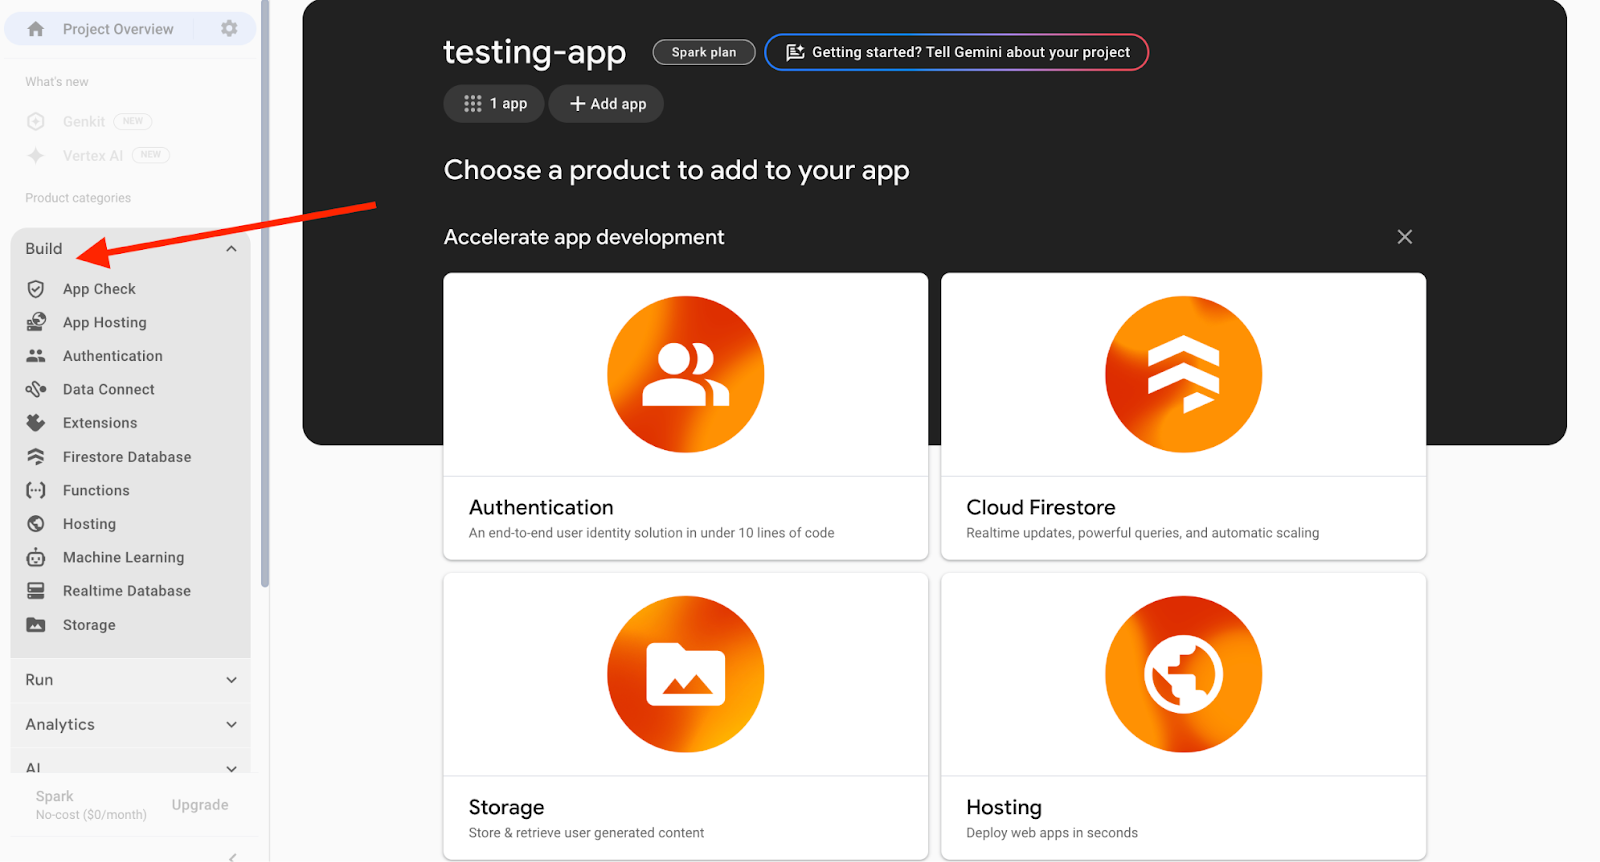The height and width of the screenshot is (862, 1600).
Task: Click the App Hosting icon
Action: point(36,322)
